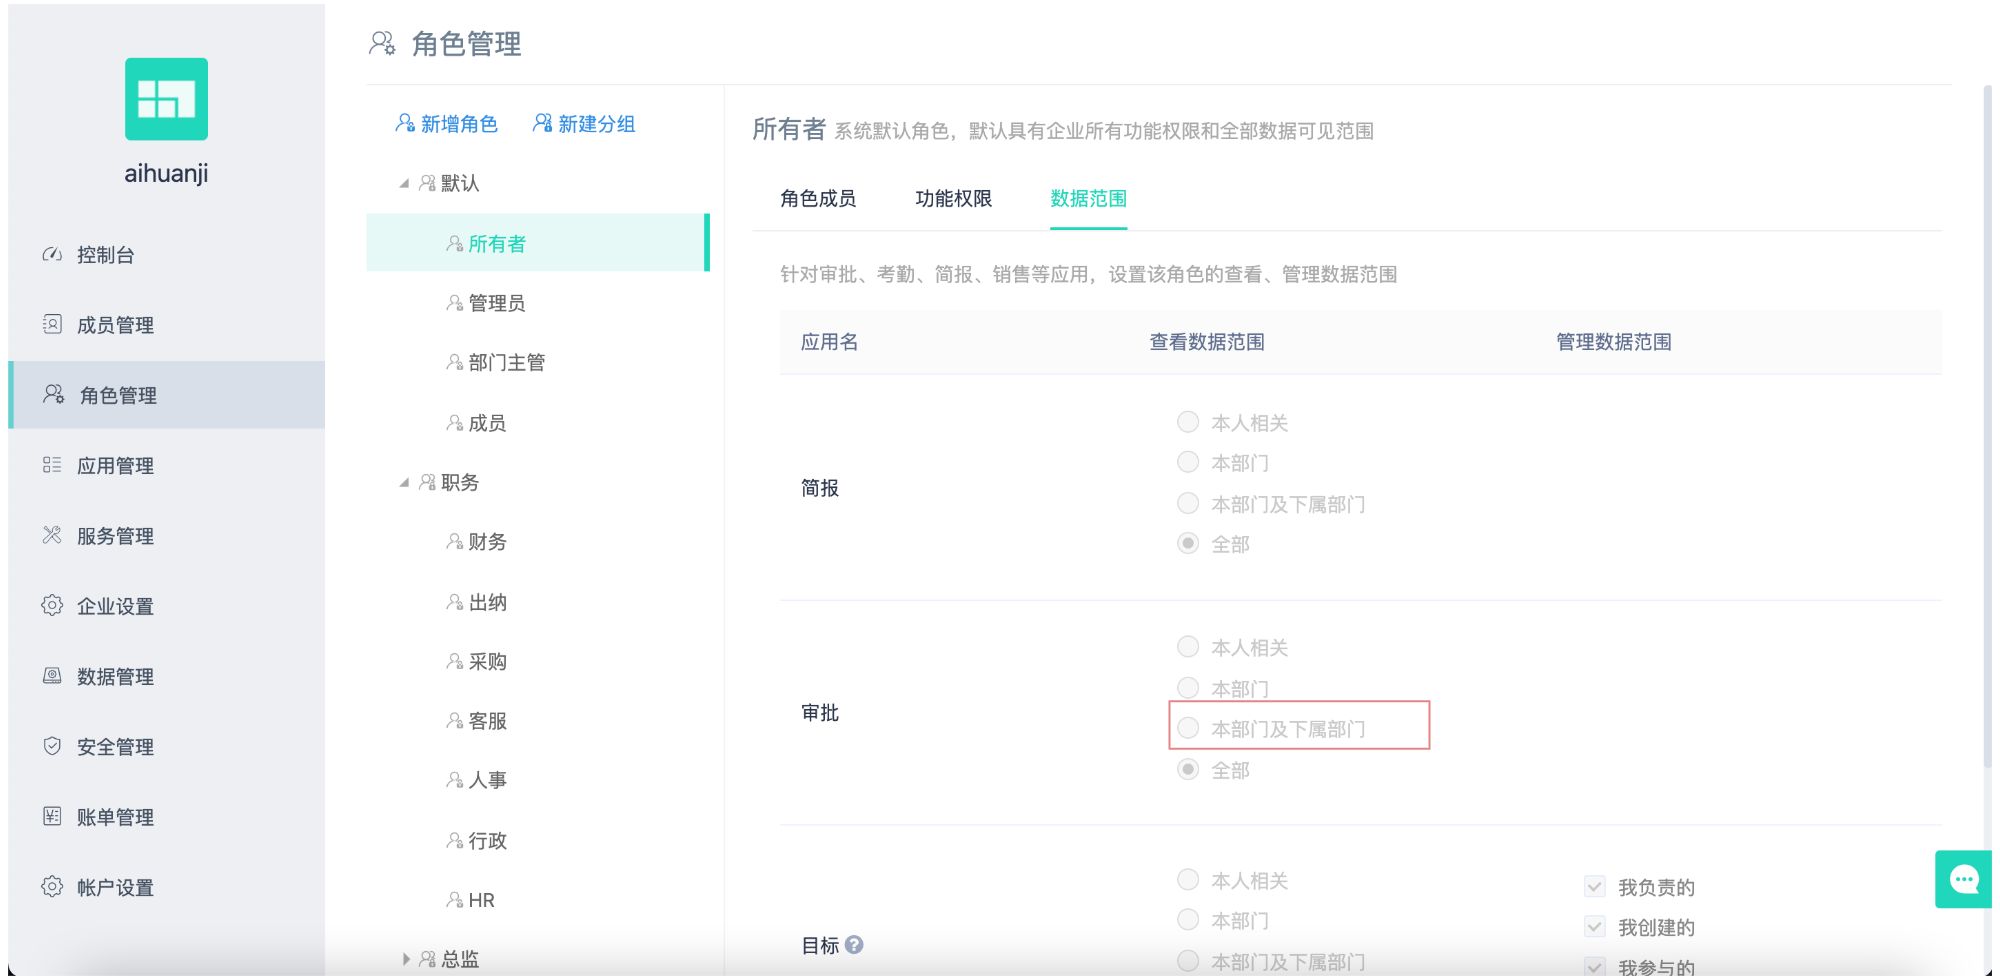The height and width of the screenshot is (979, 2000).
Task: Click the 应用管理 list icon
Action: pos(52,465)
